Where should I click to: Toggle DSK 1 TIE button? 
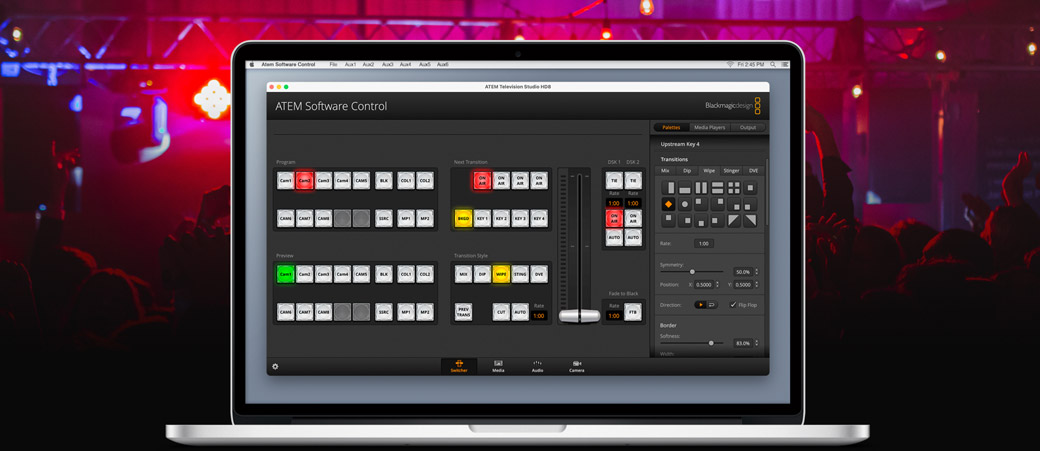(x=614, y=181)
